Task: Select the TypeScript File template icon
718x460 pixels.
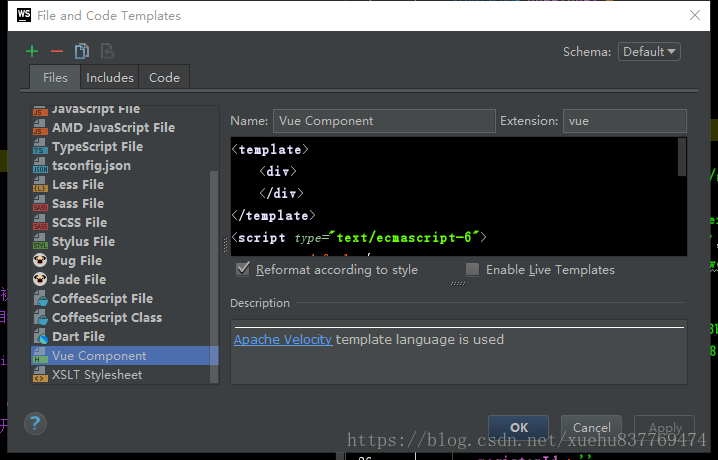Action: [x=40, y=147]
